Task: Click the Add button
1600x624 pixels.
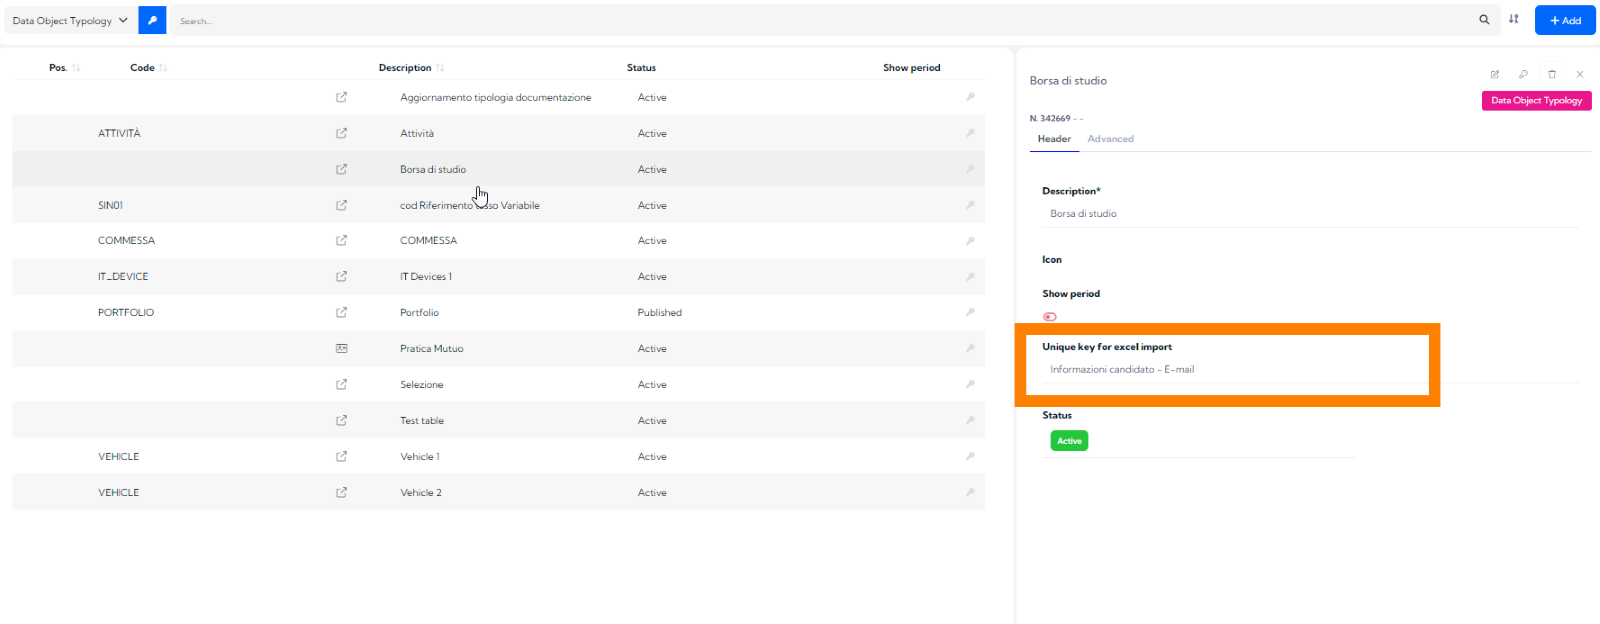Action: (x=1565, y=20)
